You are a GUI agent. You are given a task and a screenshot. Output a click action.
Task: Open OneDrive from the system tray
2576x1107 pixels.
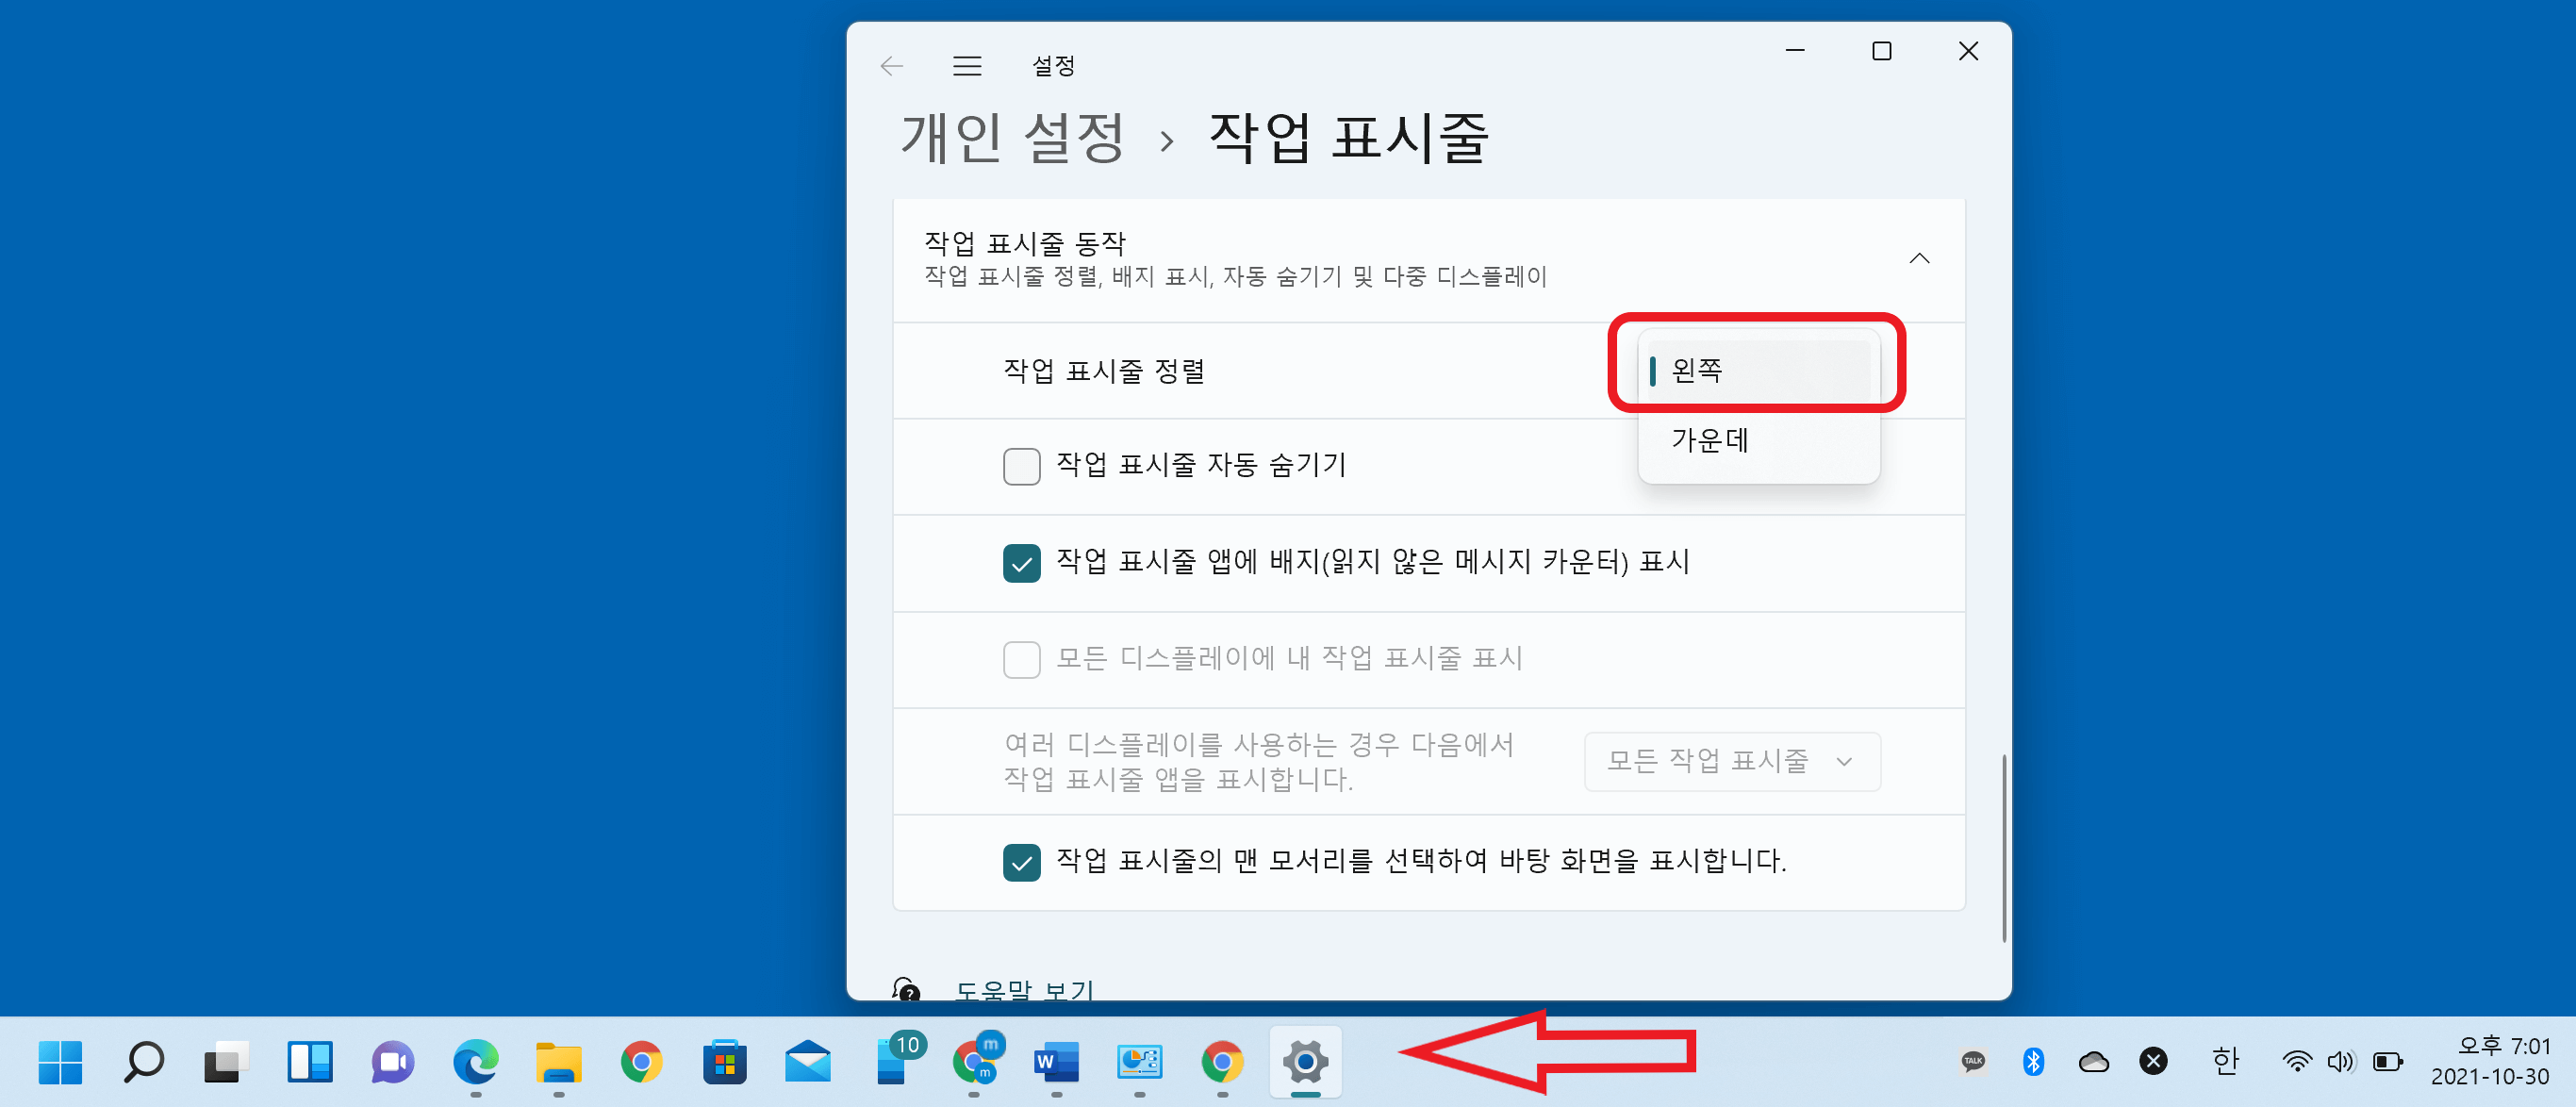coord(2094,1062)
